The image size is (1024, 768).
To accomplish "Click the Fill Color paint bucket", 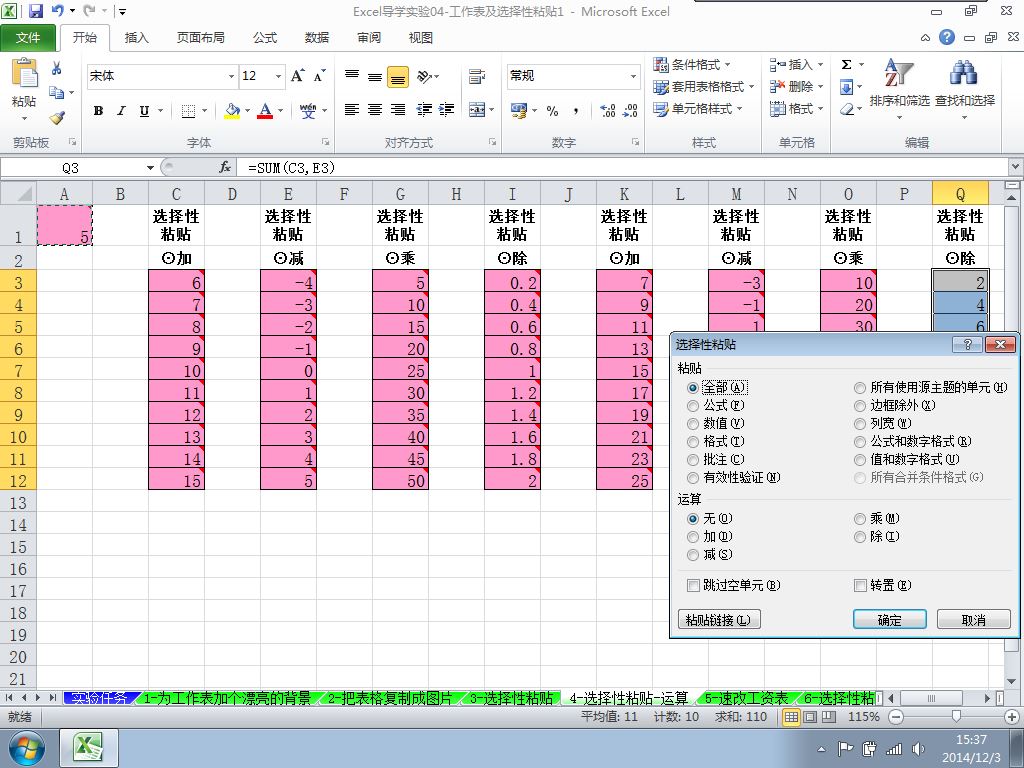I will [x=232, y=111].
